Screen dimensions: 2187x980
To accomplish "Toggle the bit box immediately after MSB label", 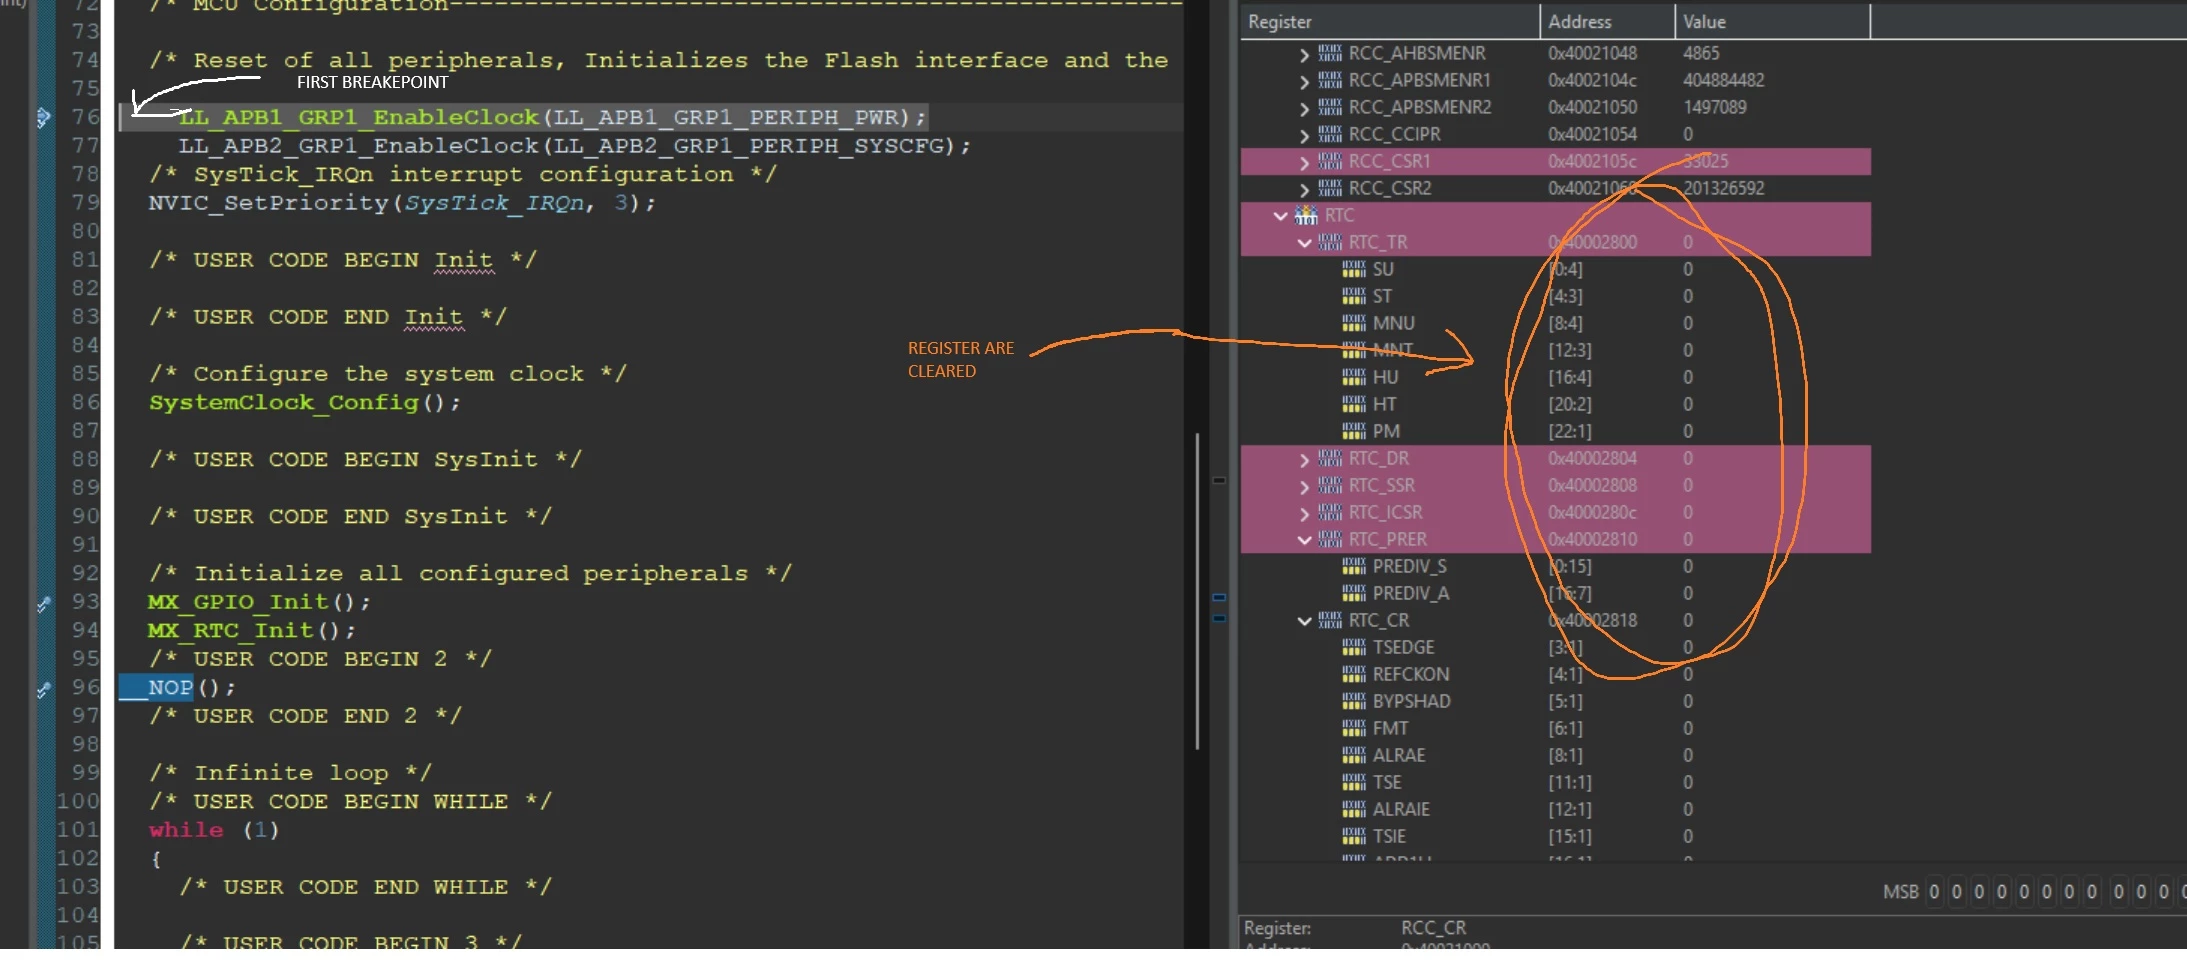I will [1934, 891].
